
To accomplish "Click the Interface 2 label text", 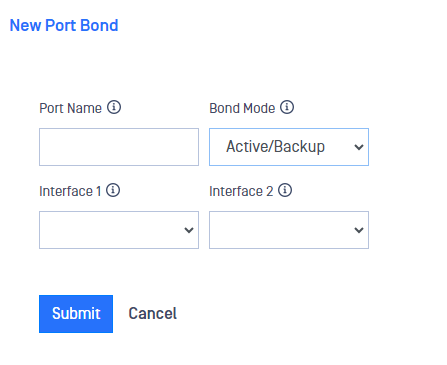I will [x=241, y=191].
